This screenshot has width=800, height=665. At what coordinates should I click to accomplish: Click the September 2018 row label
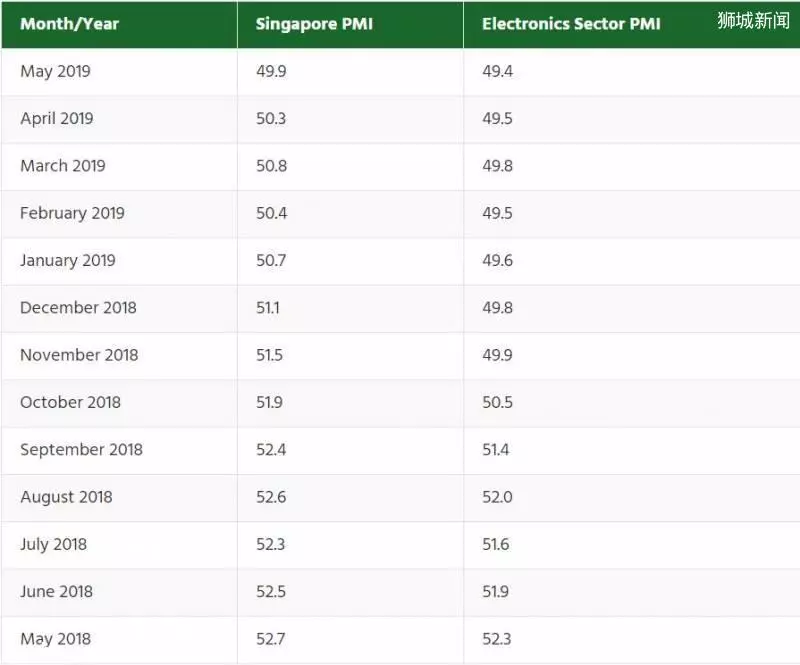(x=81, y=450)
